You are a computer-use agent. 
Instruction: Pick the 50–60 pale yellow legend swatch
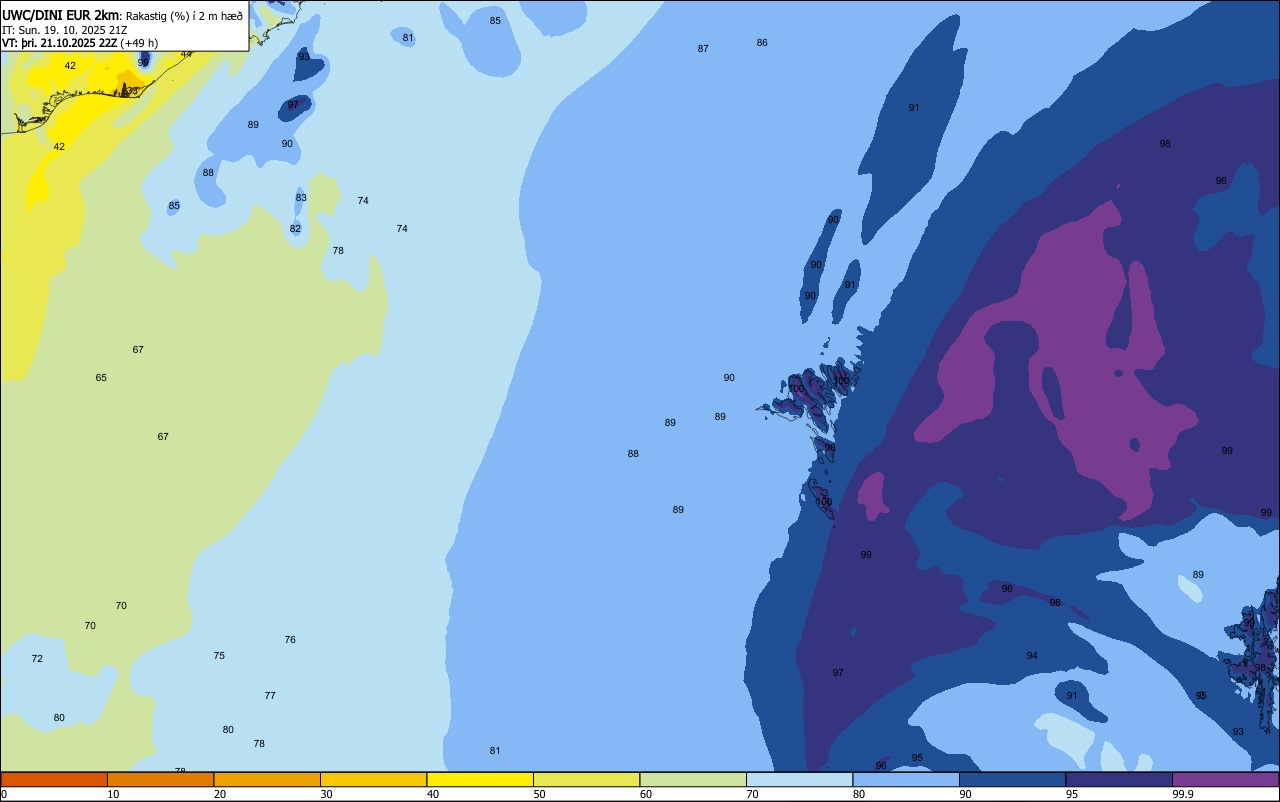[586, 779]
